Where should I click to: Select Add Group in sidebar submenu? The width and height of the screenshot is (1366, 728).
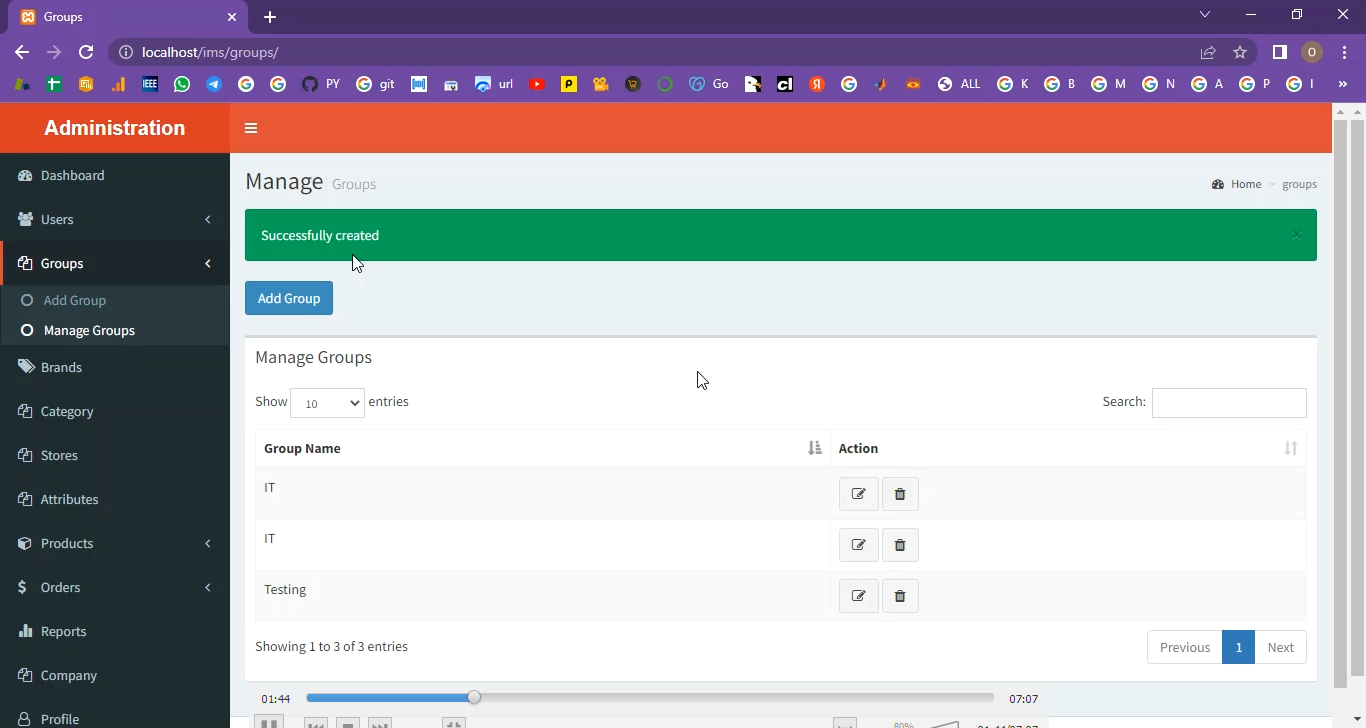click(x=74, y=300)
